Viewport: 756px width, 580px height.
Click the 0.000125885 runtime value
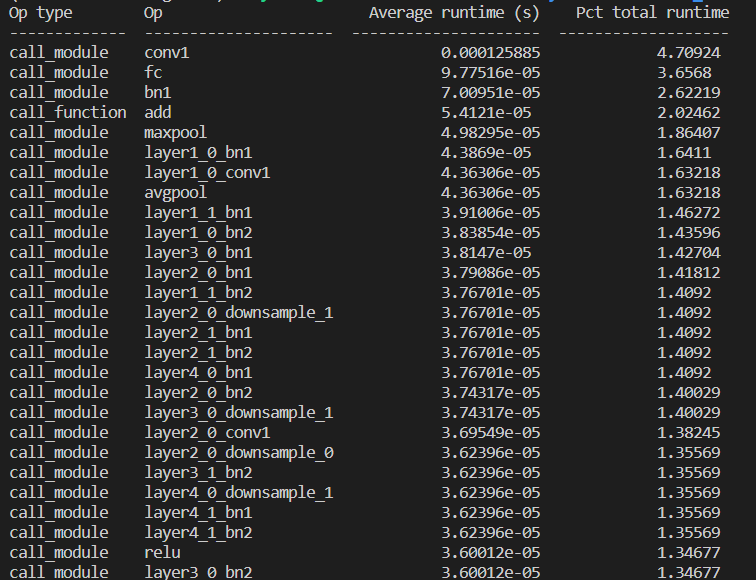pos(490,53)
